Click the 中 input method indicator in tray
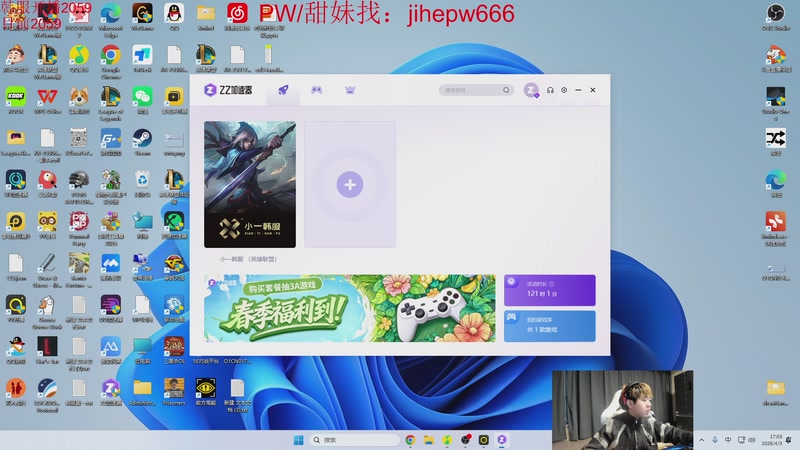 pos(728,440)
